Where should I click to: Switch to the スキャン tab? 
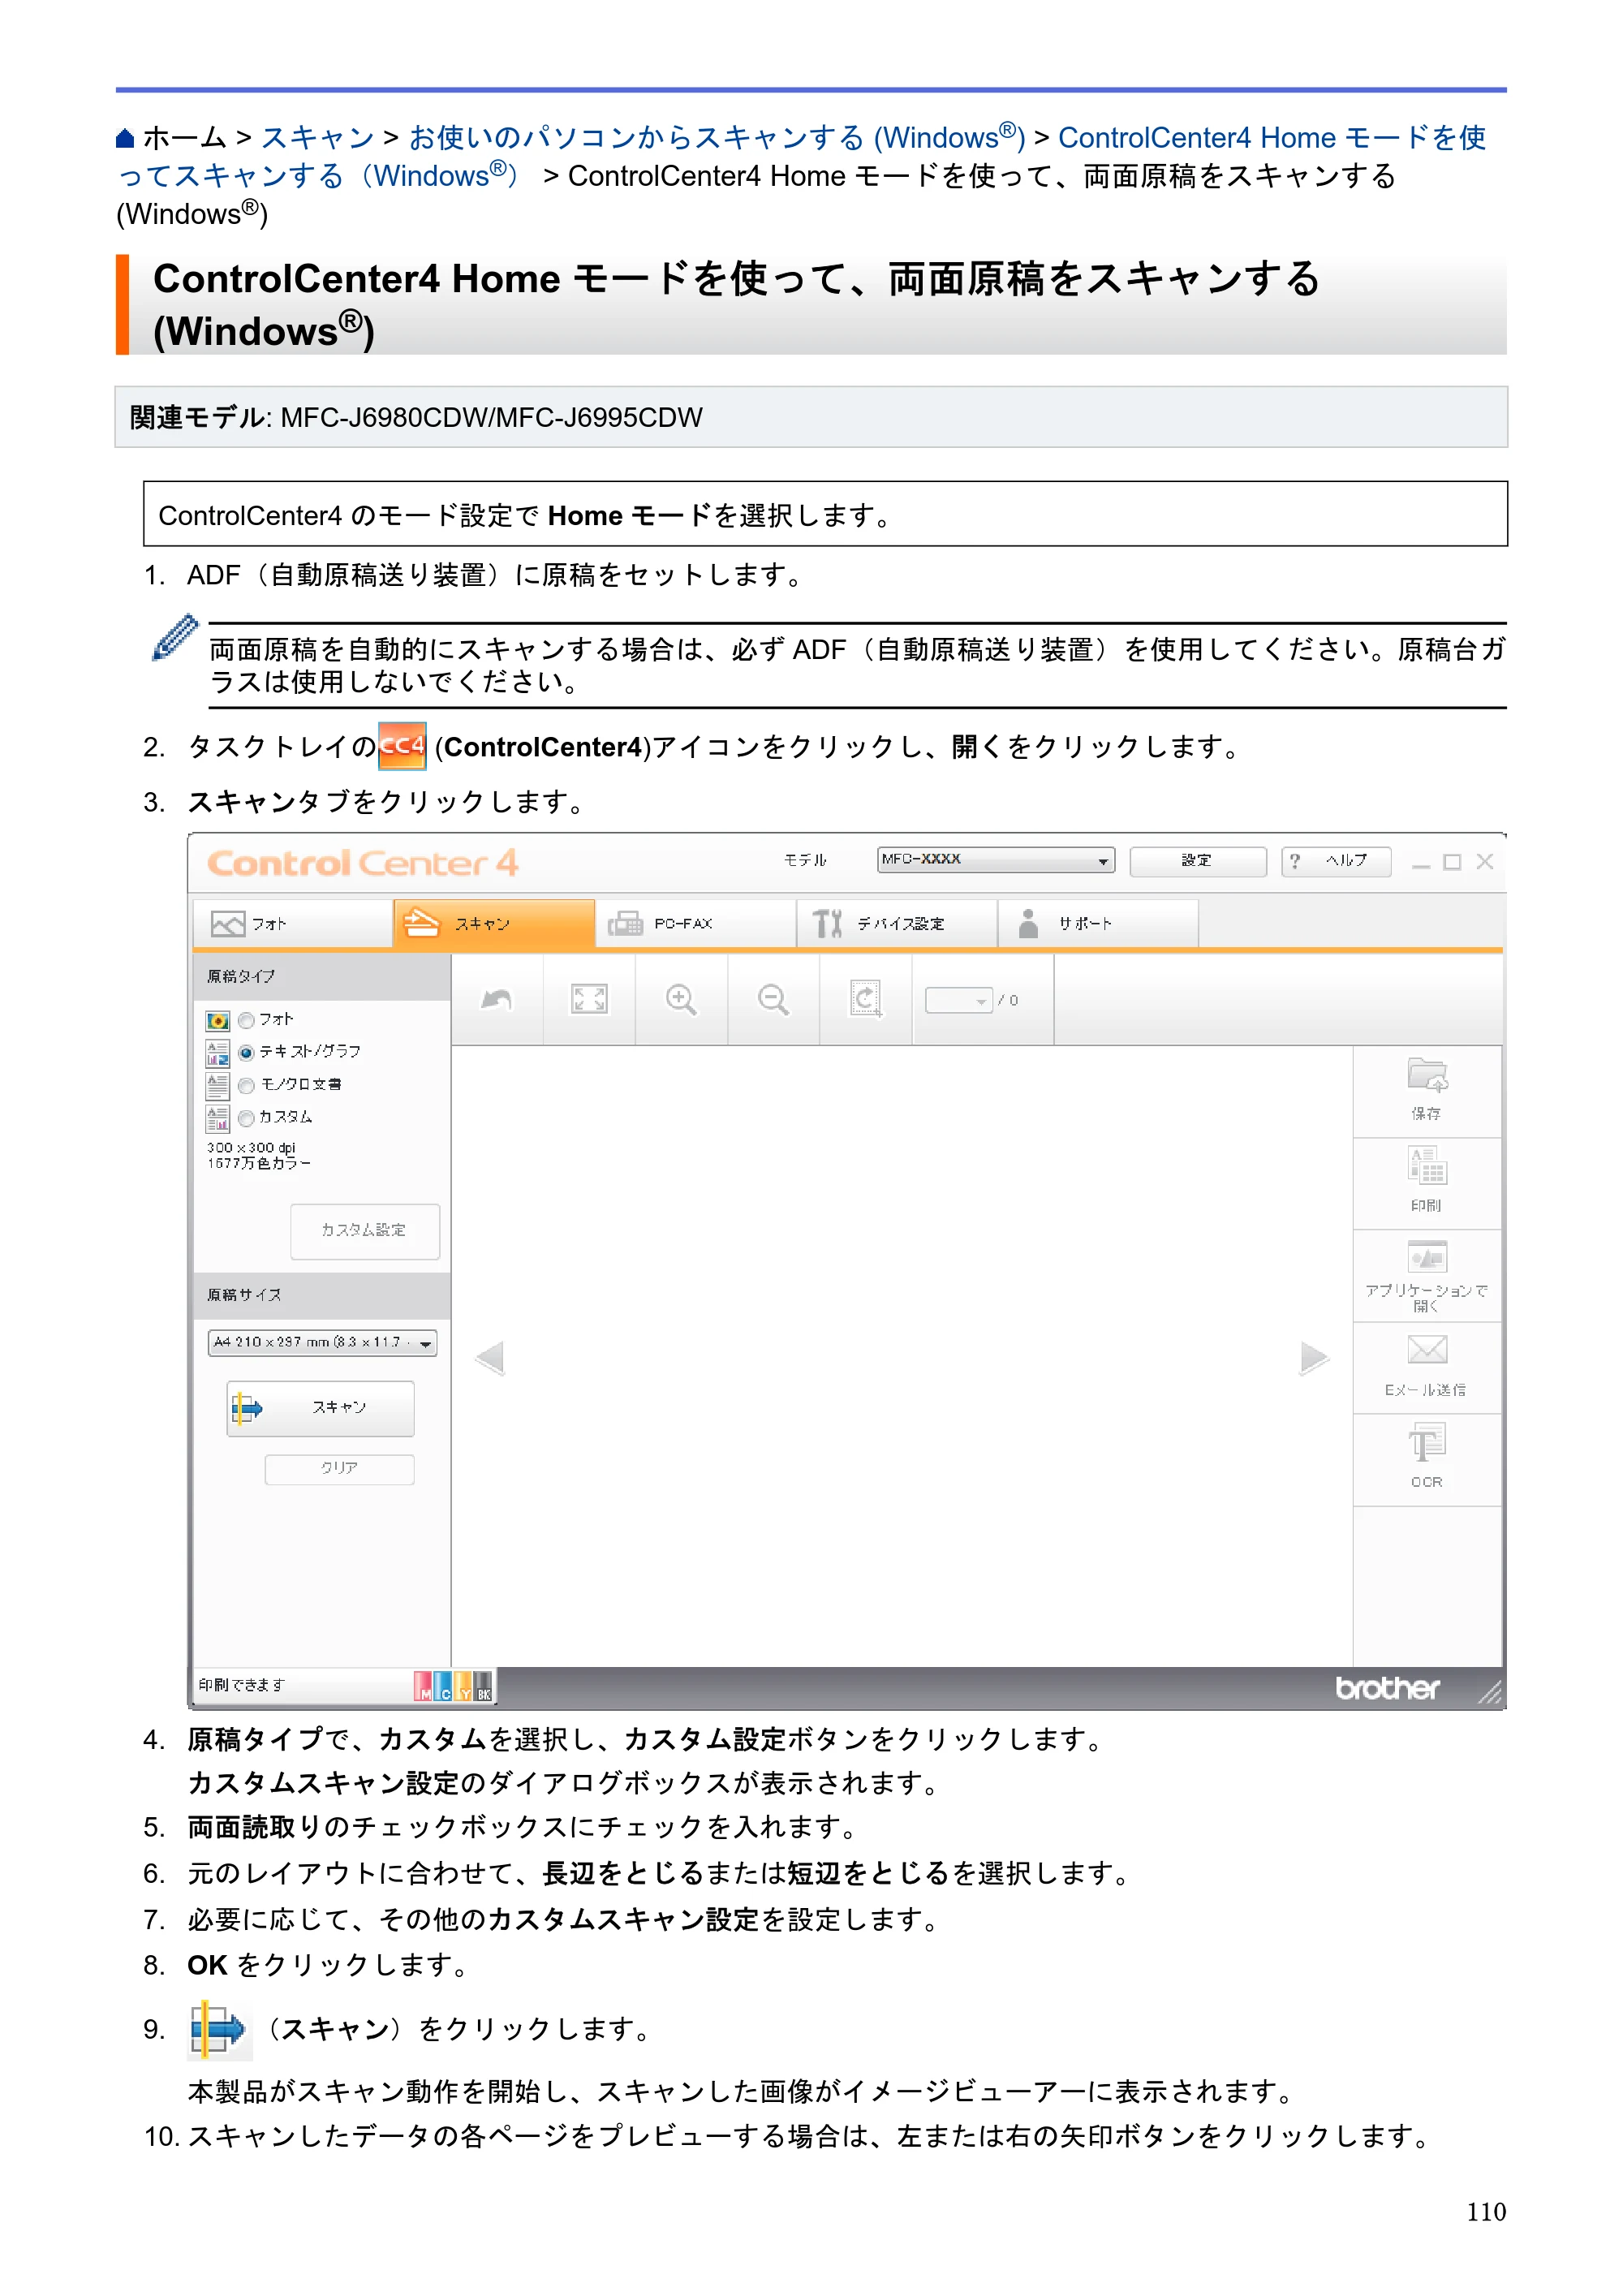pos(494,923)
